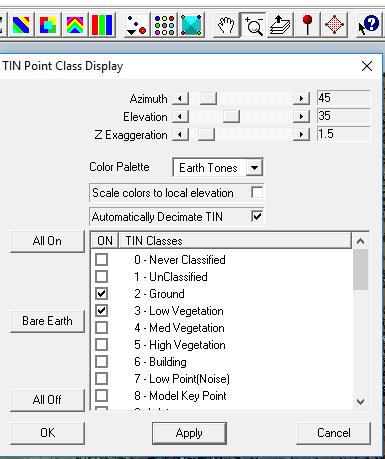Open the Color Palette dropdown
Screen dimensions: 385x459
(x=254, y=167)
